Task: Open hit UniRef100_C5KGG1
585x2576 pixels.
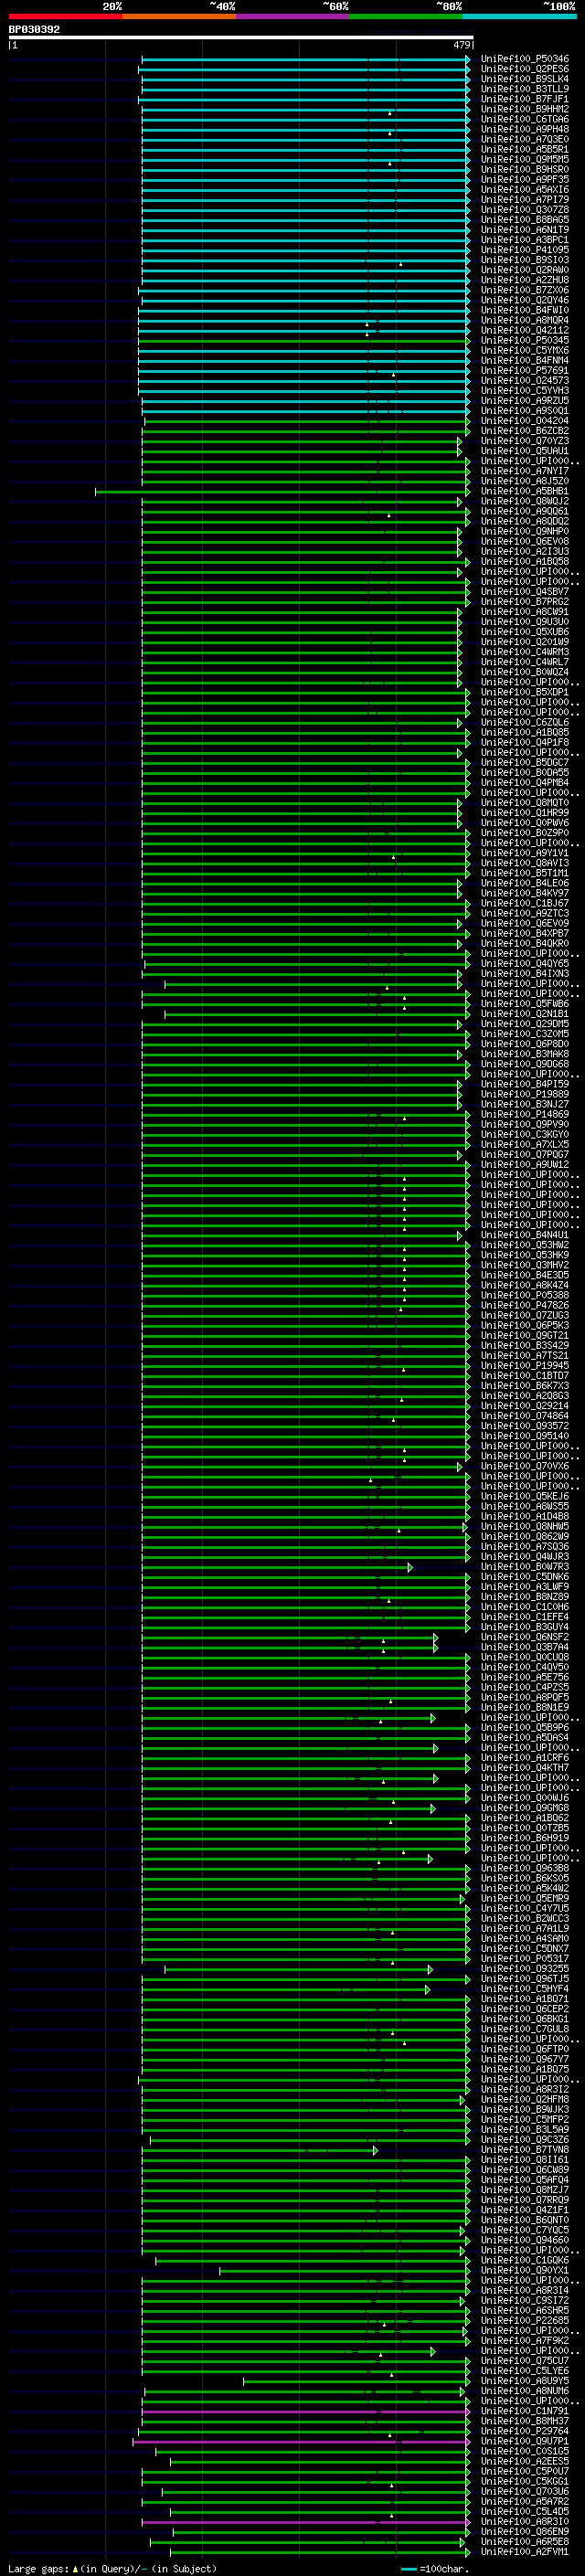Action: 525,2481
